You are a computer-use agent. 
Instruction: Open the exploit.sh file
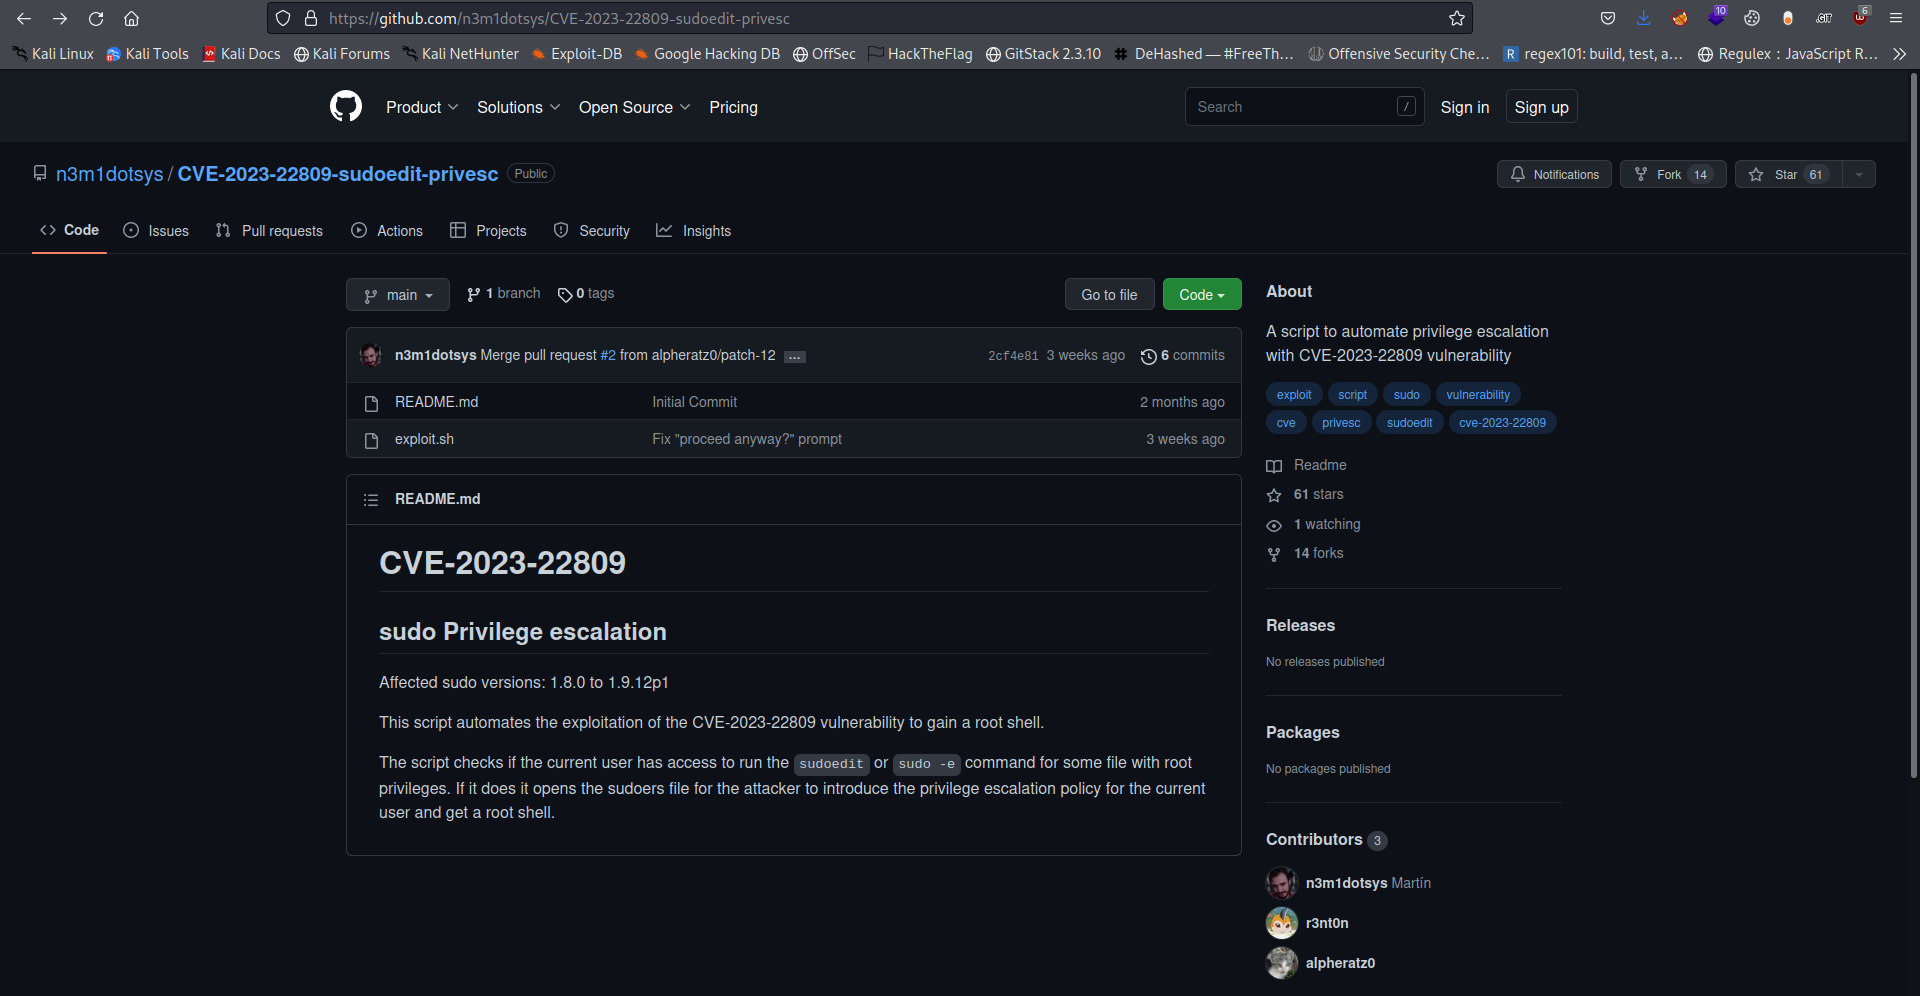424,439
